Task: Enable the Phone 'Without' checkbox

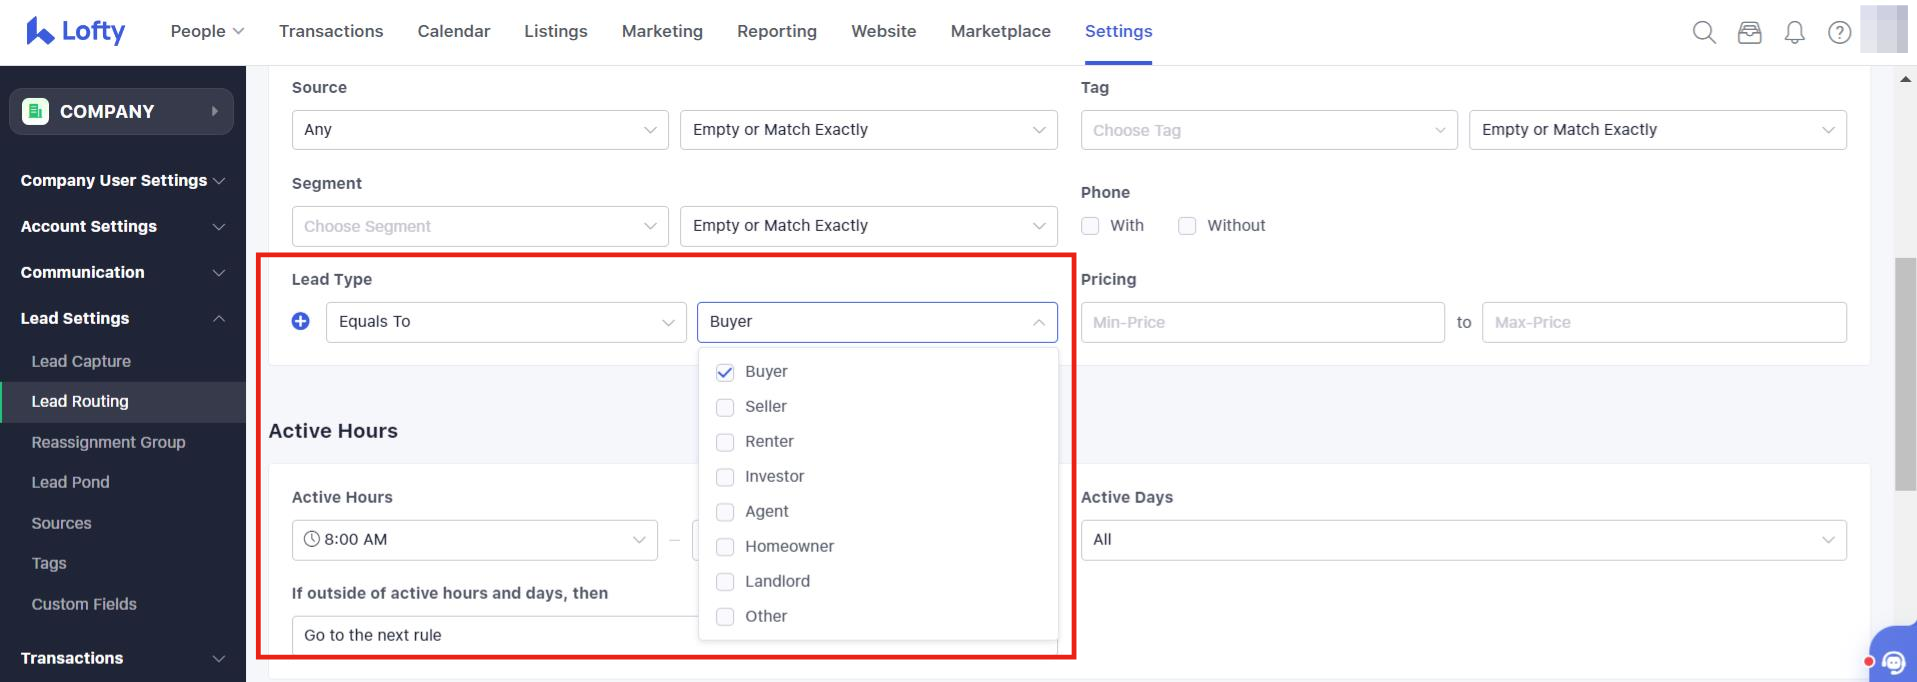Action: (x=1187, y=226)
